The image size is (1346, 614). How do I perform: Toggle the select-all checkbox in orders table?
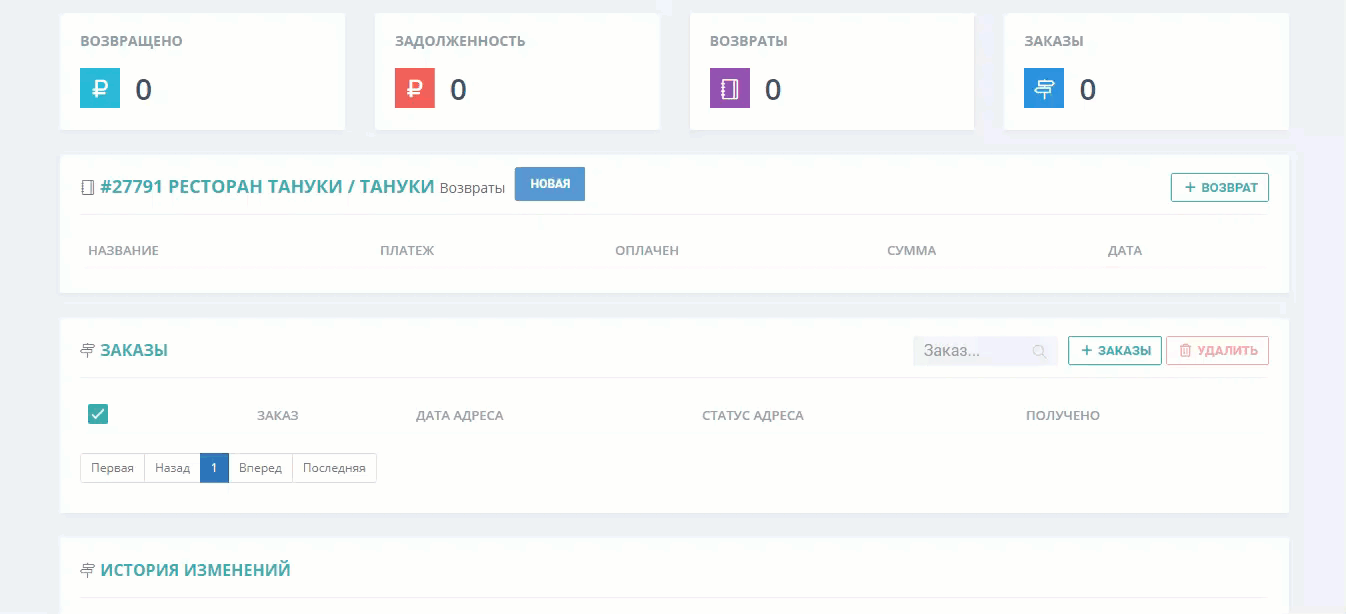pyautogui.click(x=98, y=414)
